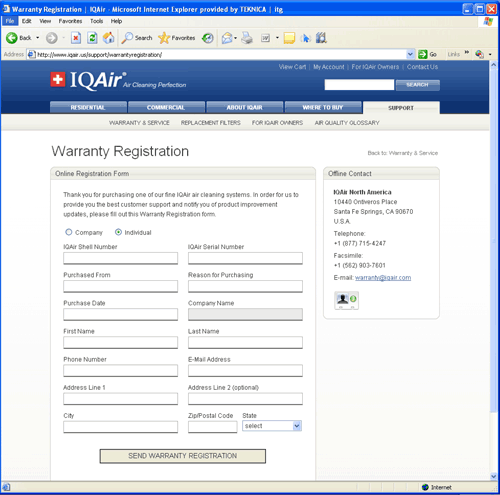Screen dimensions: 500x495
Task: Click the site Search button
Action: (x=418, y=85)
